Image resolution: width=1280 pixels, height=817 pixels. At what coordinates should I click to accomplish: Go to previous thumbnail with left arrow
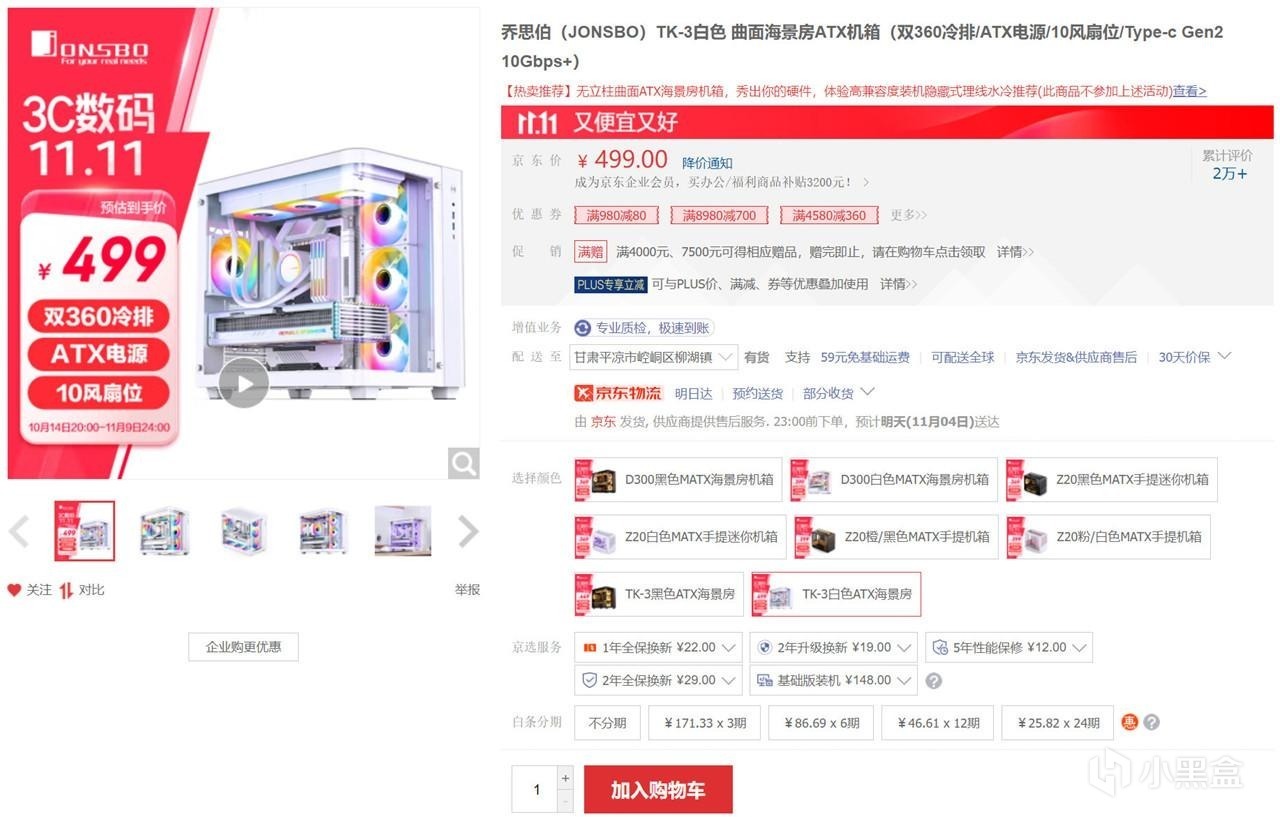coord(19,531)
